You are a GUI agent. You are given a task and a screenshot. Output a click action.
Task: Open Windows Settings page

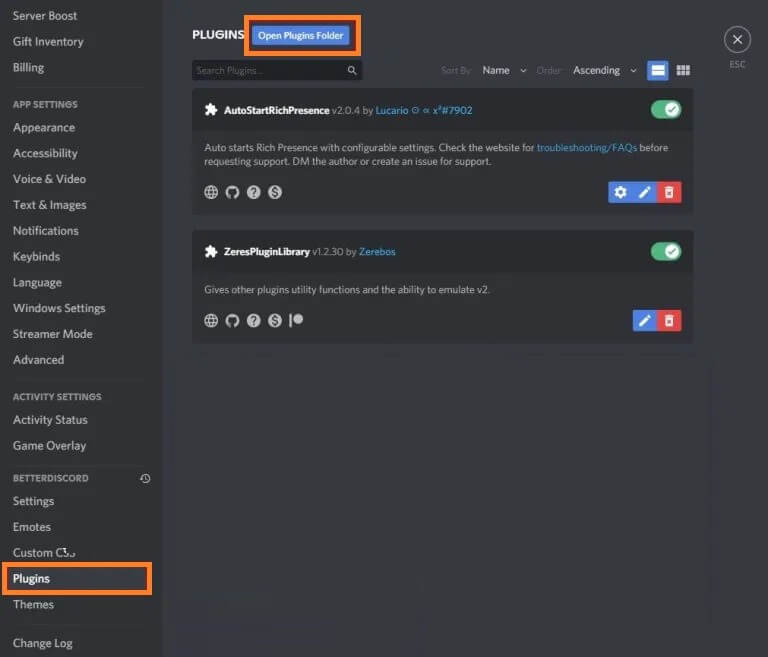[59, 308]
